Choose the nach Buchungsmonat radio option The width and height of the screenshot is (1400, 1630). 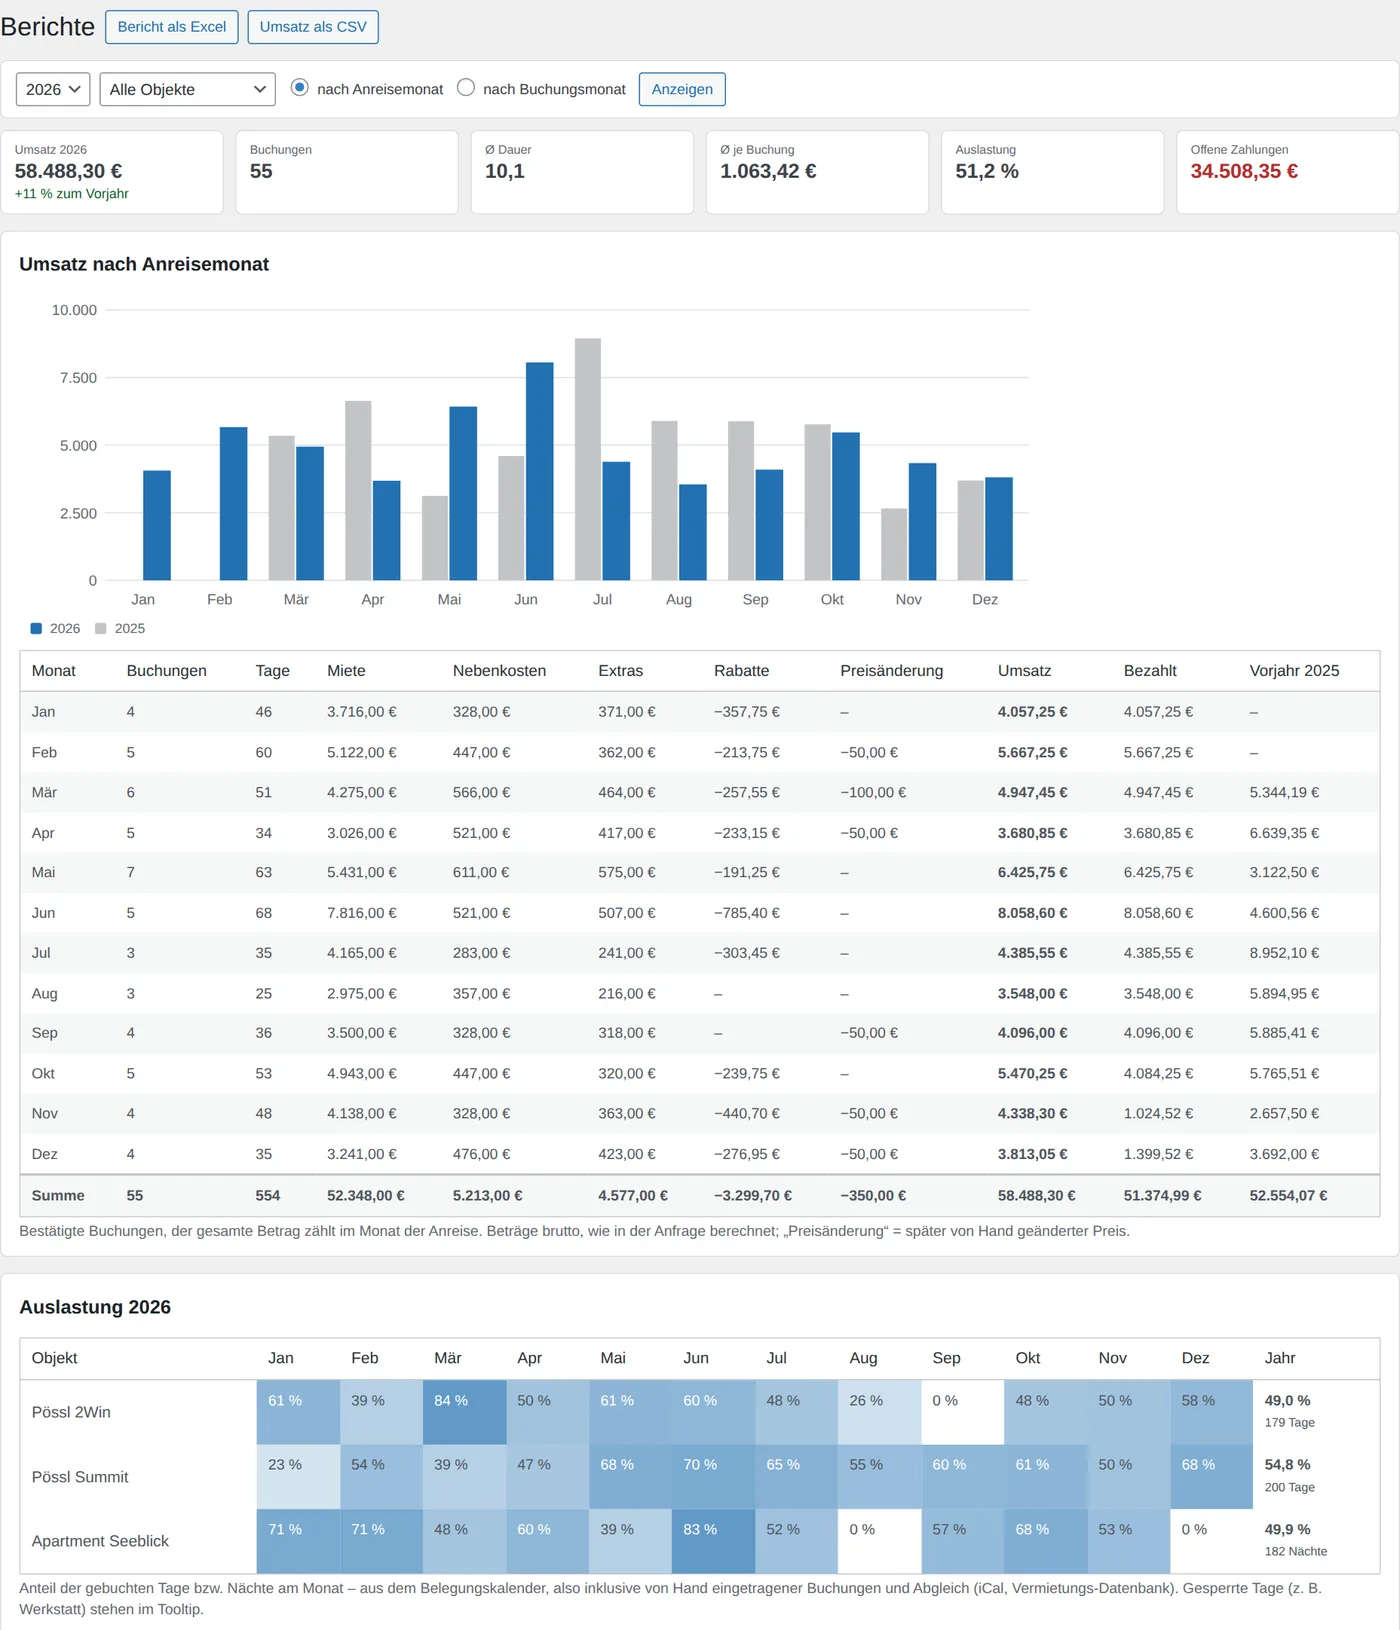click(x=466, y=88)
